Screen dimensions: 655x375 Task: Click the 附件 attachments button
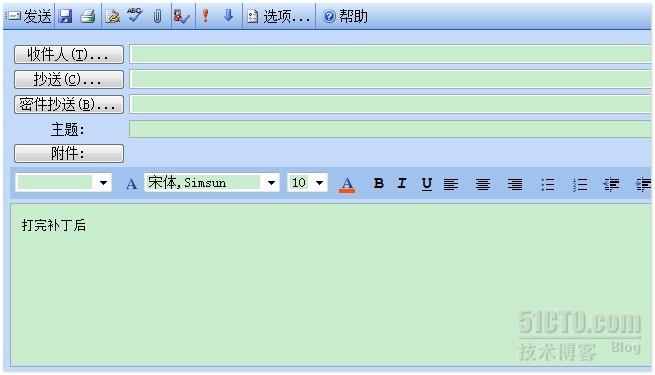click(69, 154)
